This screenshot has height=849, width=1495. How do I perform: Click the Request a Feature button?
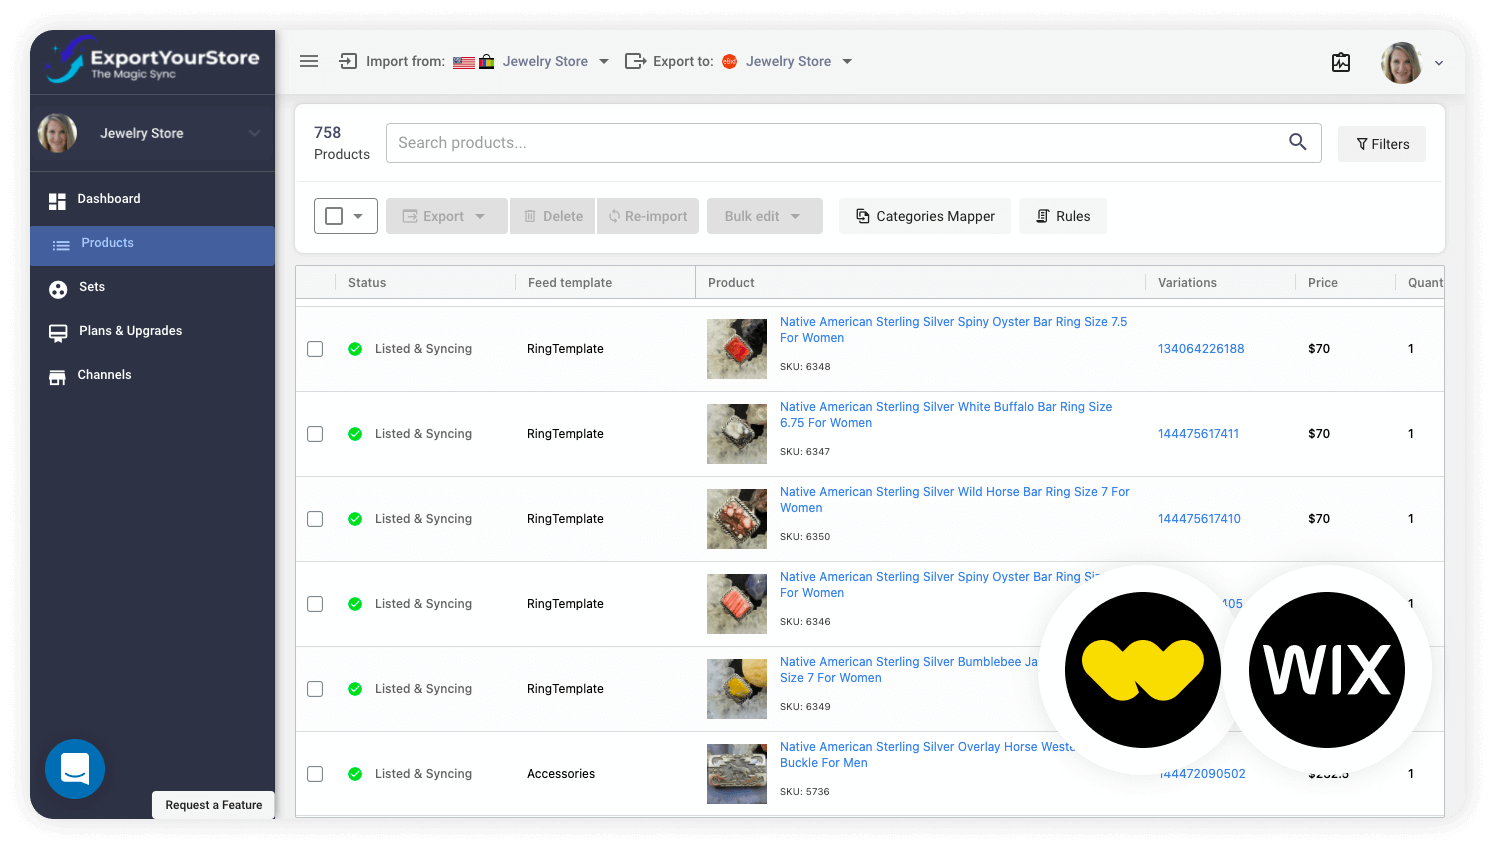[213, 805]
